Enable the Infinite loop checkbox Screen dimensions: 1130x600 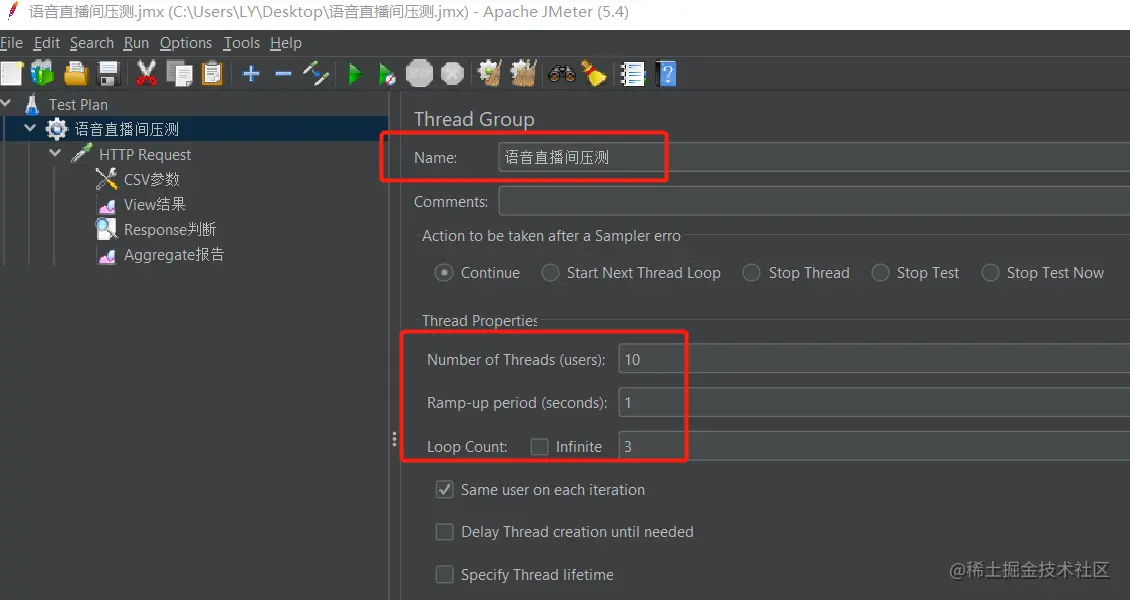point(539,447)
